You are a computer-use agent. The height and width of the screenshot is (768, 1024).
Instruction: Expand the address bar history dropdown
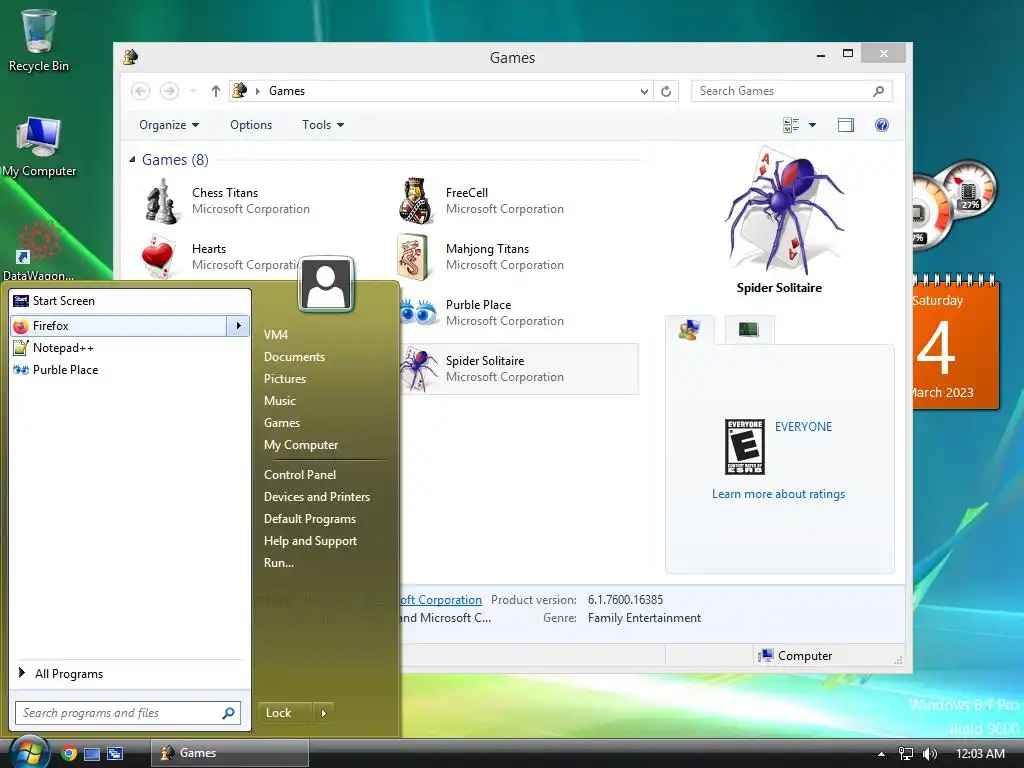[644, 91]
